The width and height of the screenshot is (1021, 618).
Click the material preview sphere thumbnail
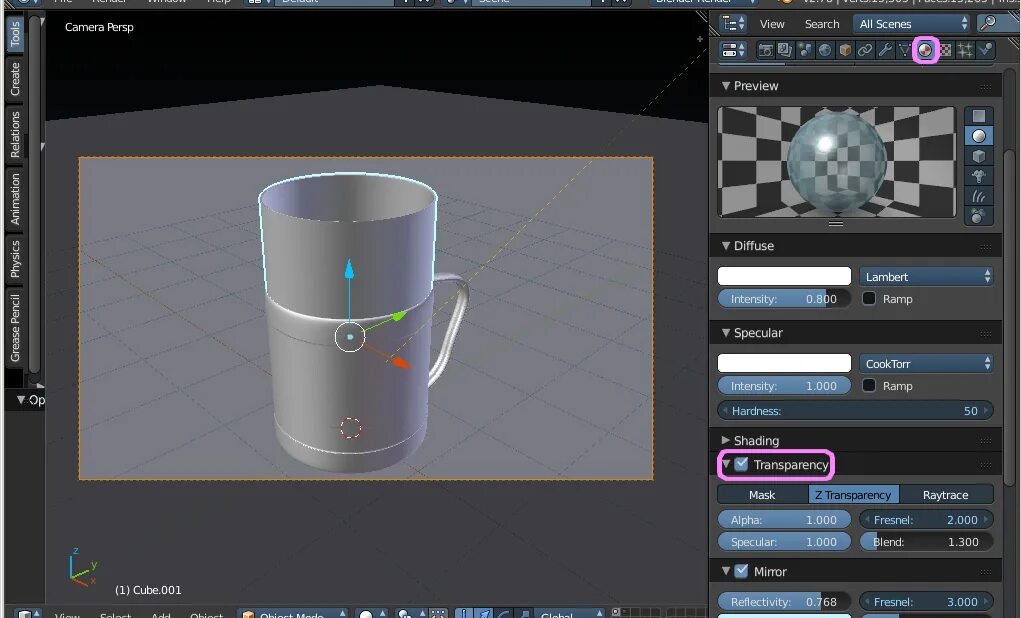pyautogui.click(x=837, y=162)
